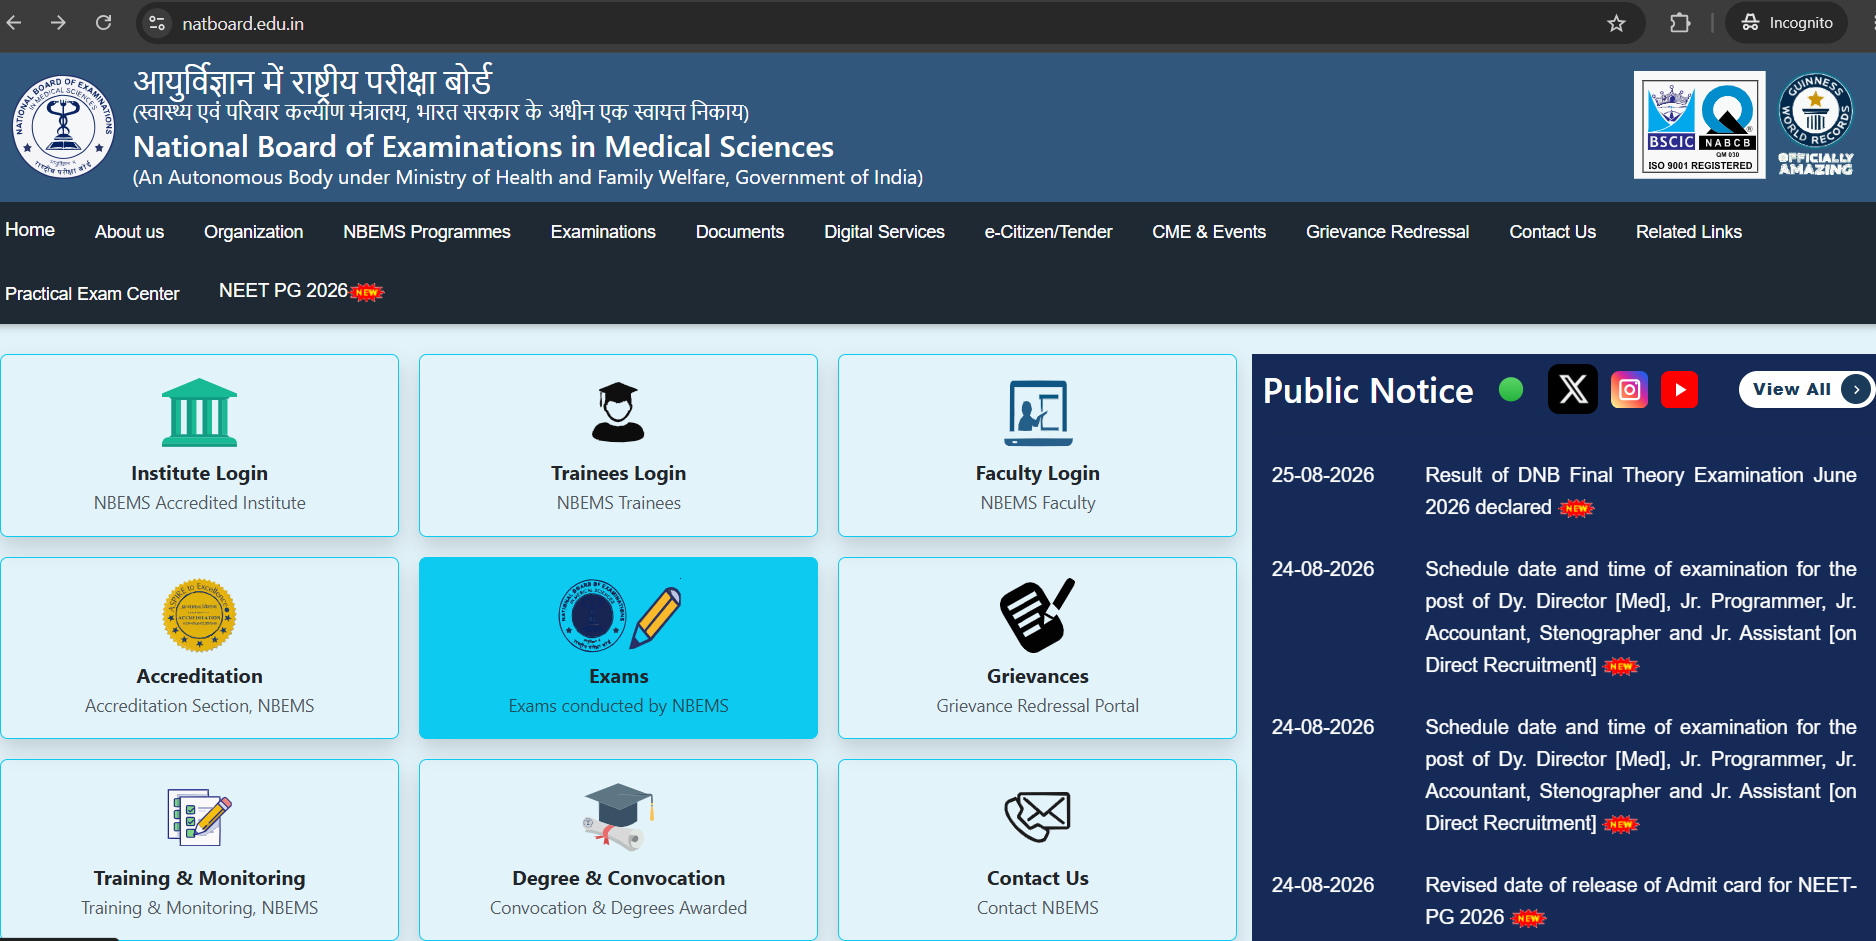Open the revised NEET-PG admit card notice

pyautogui.click(x=1641, y=901)
